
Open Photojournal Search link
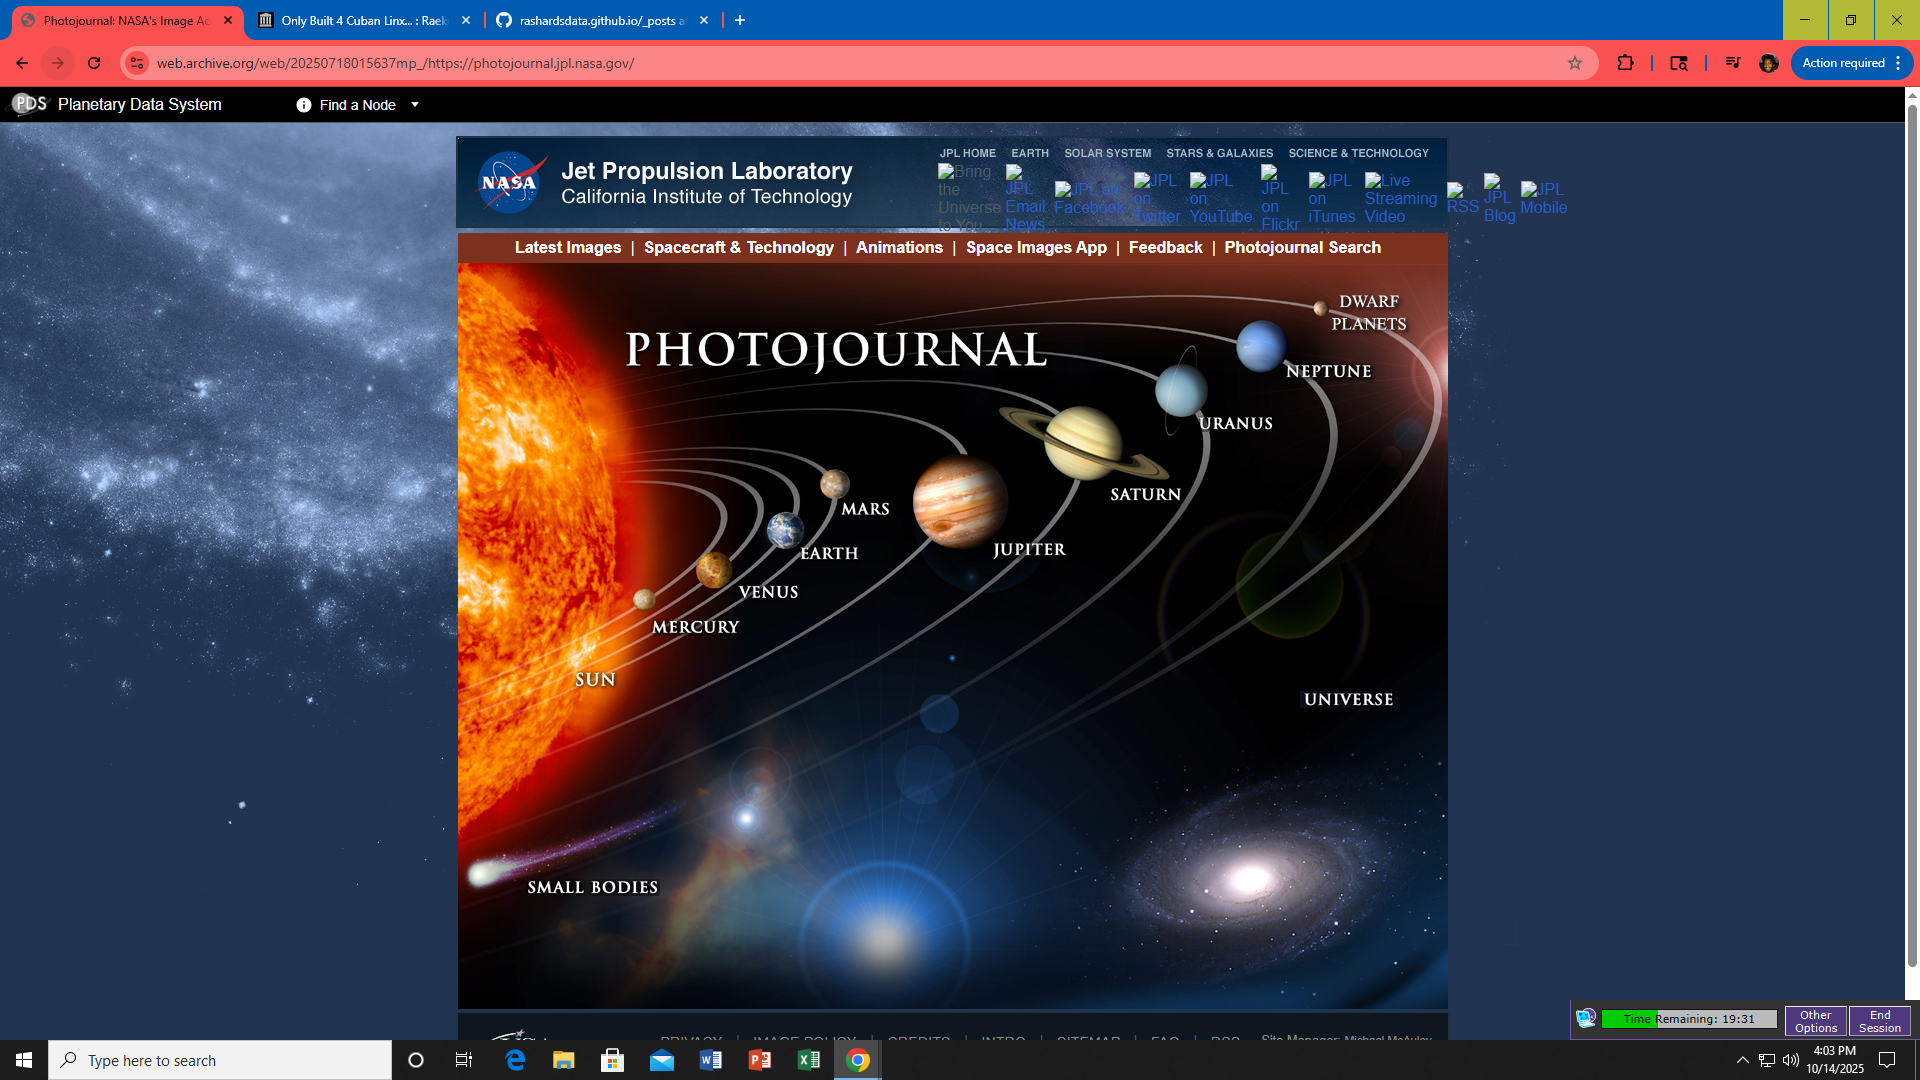click(x=1302, y=247)
